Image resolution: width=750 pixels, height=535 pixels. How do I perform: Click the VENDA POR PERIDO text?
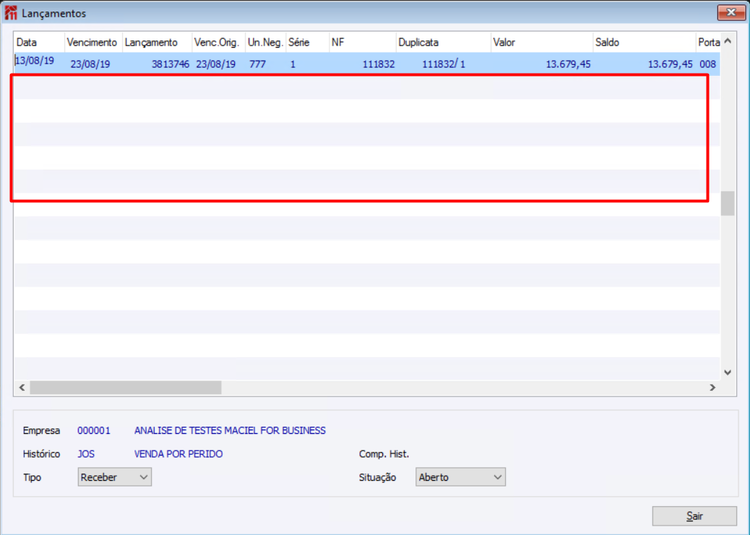point(178,454)
